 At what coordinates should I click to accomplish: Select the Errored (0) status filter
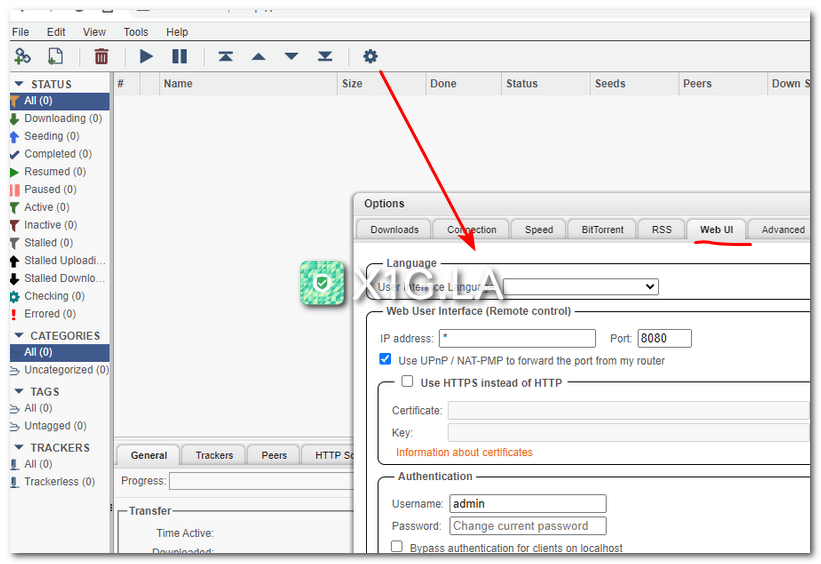59,314
